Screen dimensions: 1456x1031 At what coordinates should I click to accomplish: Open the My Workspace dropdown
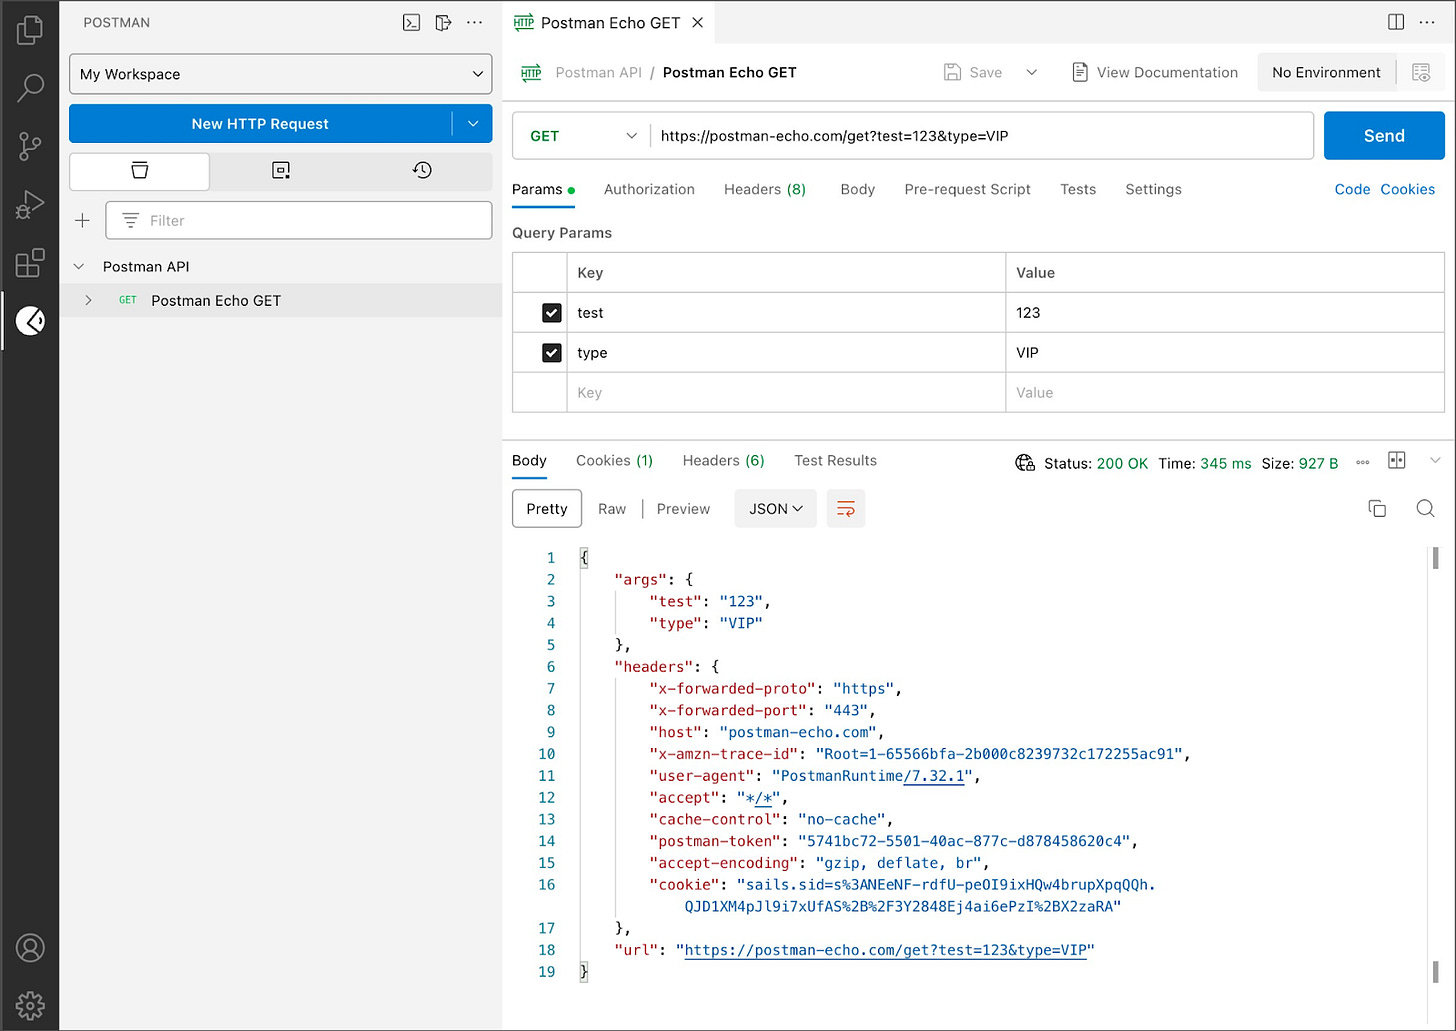click(x=281, y=74)
